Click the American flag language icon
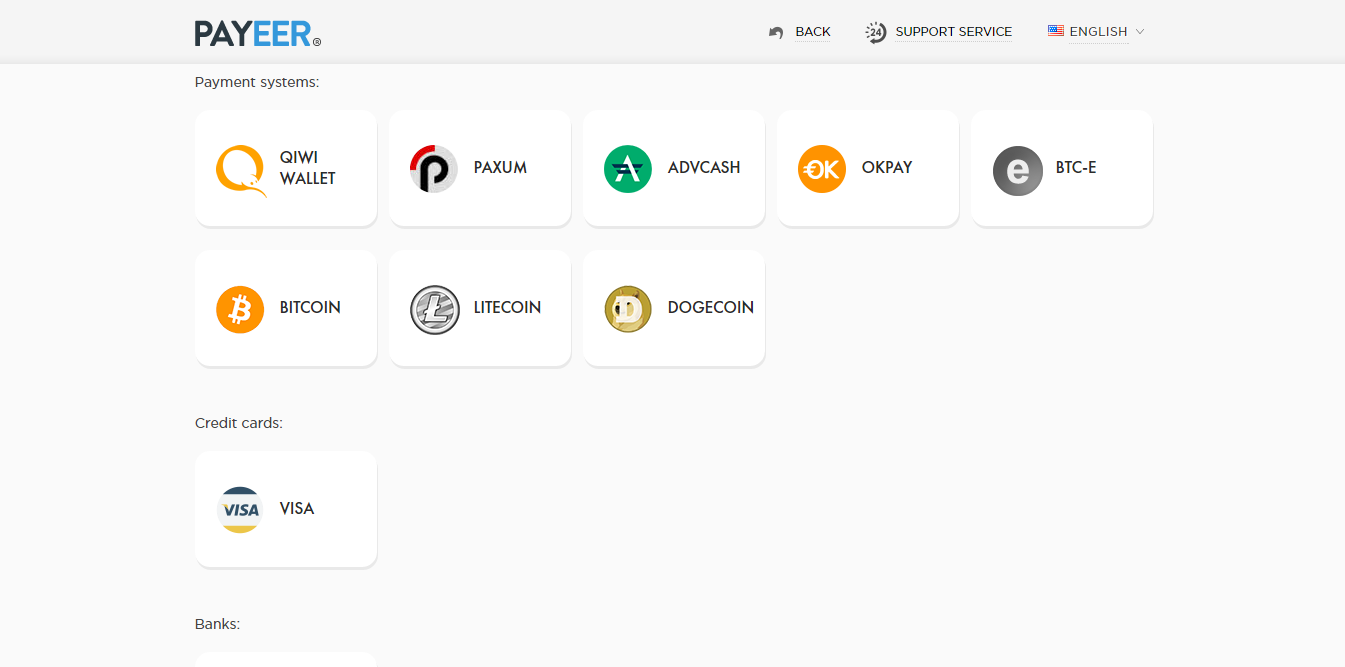1345x667 pixels. point(1055,30)
